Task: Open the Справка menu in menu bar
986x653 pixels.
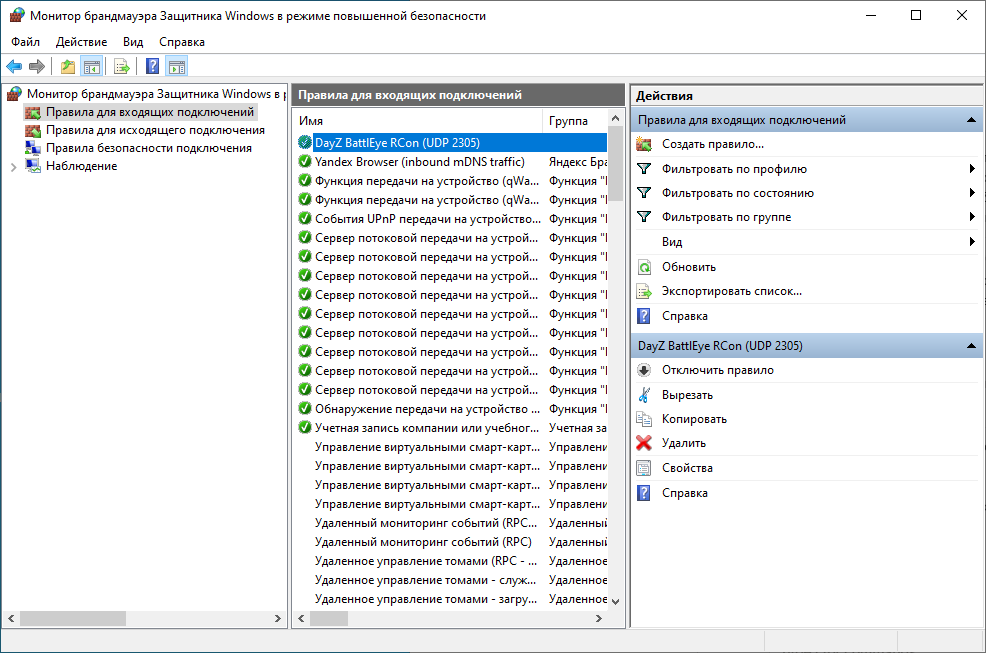Action: click(182, 42)
